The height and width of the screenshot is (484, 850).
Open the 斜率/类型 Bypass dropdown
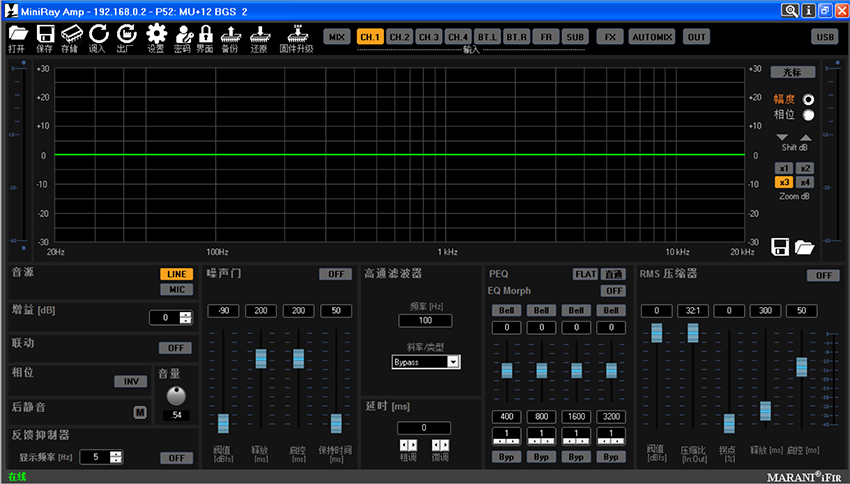click(426, 362)
